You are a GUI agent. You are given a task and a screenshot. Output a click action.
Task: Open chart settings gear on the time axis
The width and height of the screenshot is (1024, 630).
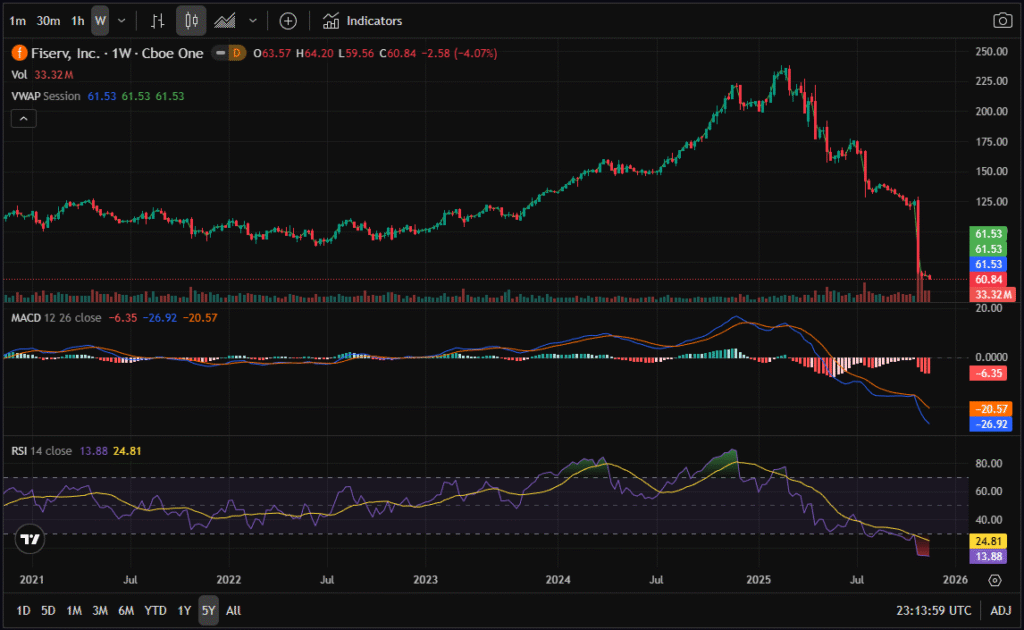point(995,580)
